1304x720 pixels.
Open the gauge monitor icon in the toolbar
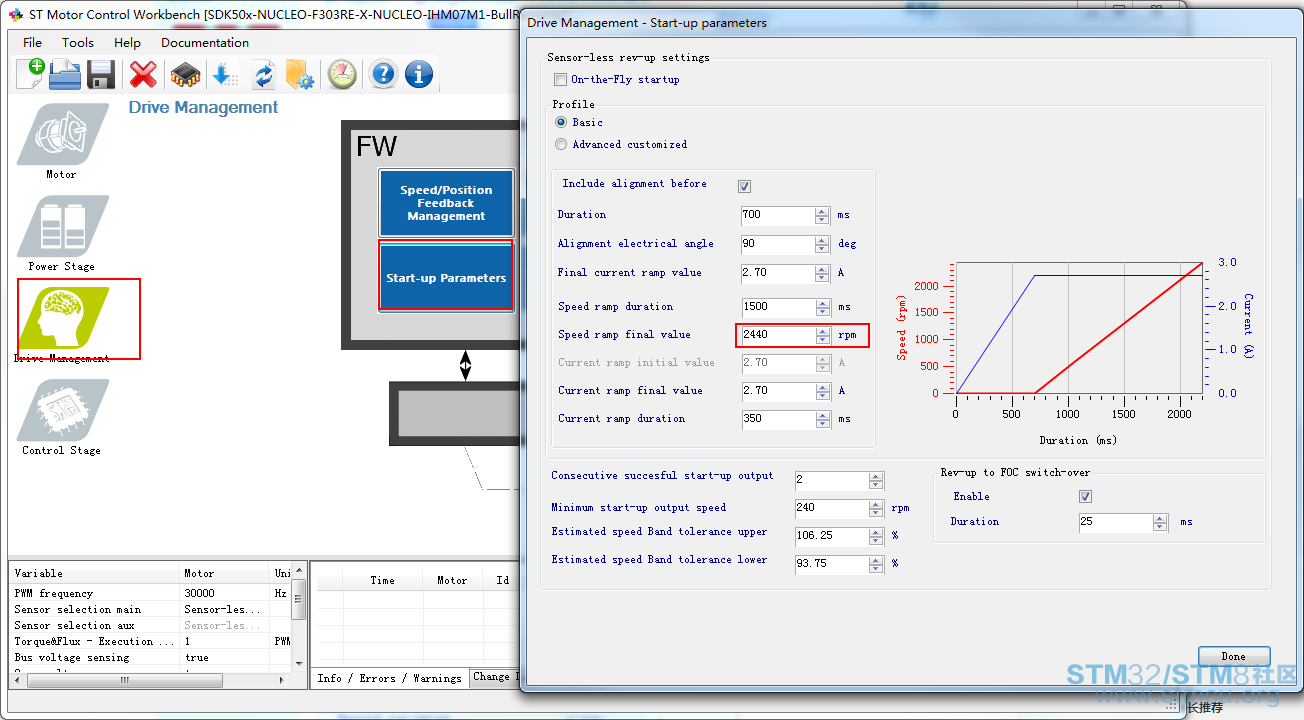pyautogui.click(x=342, y=74)
